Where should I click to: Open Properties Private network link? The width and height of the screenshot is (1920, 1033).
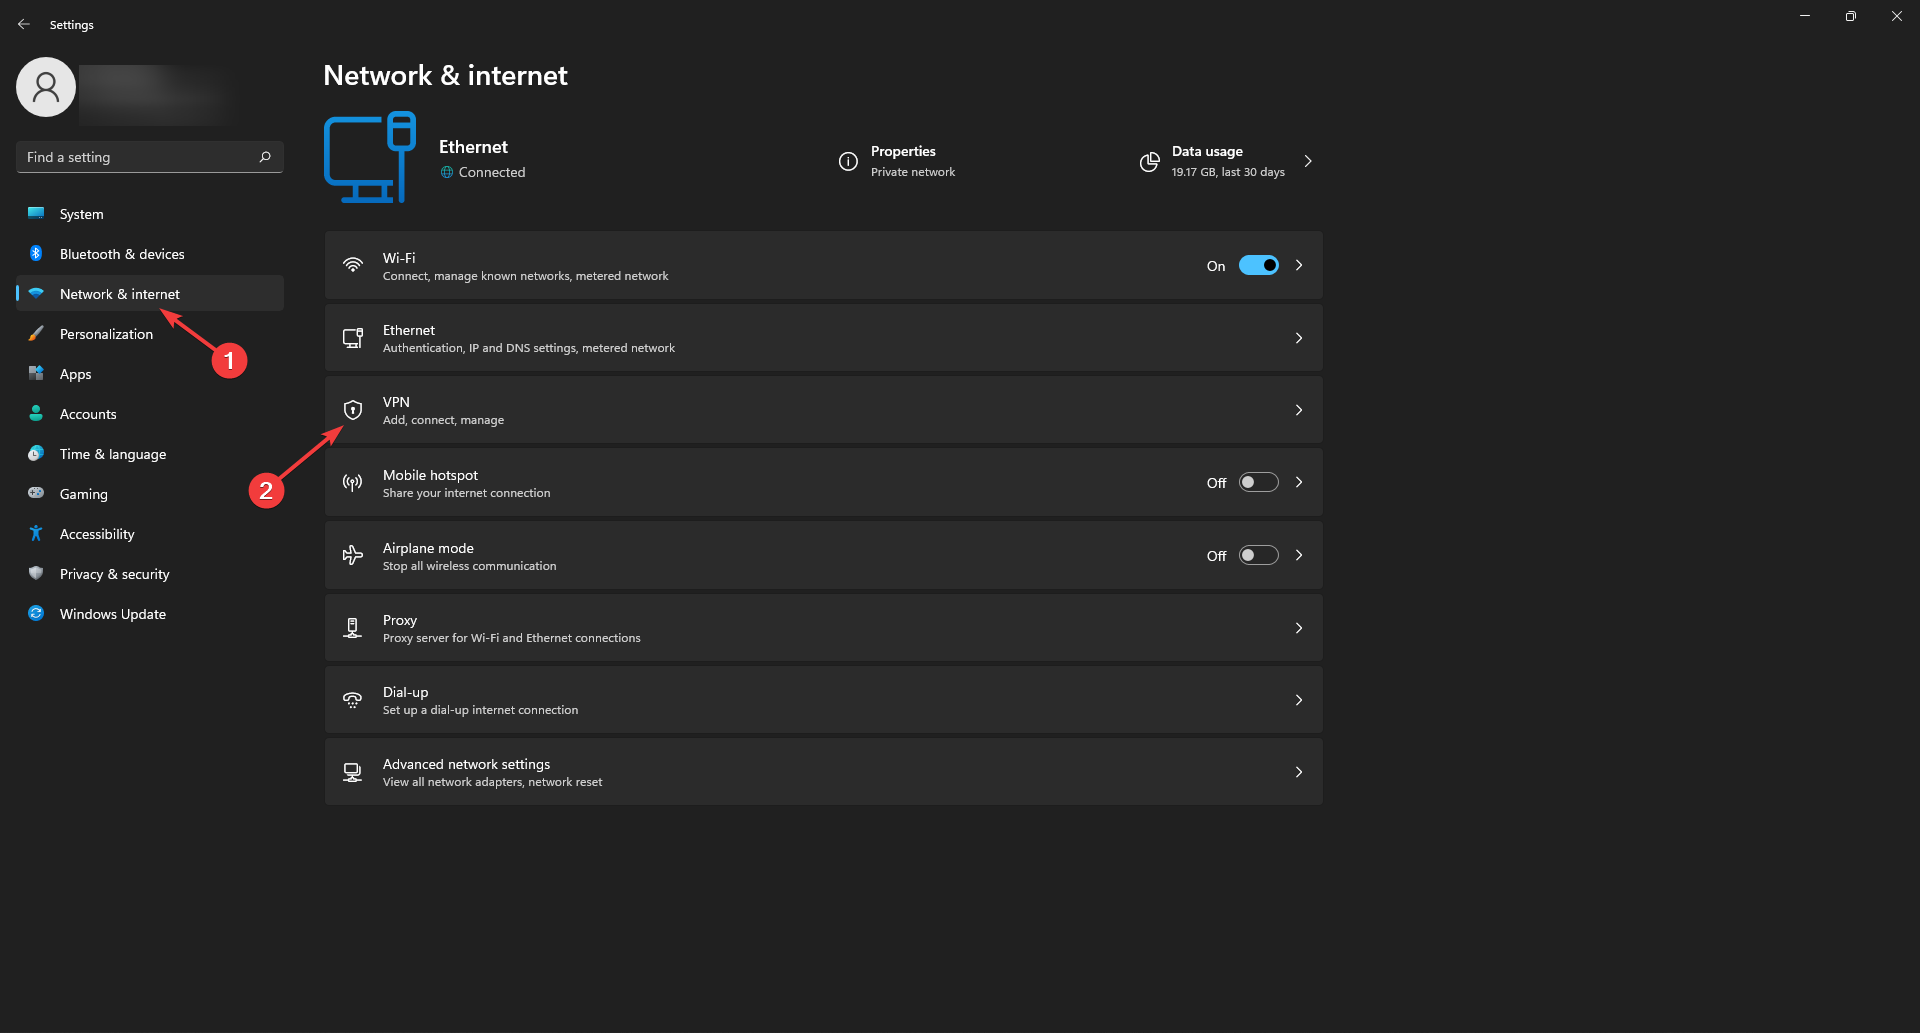[897, 161]
